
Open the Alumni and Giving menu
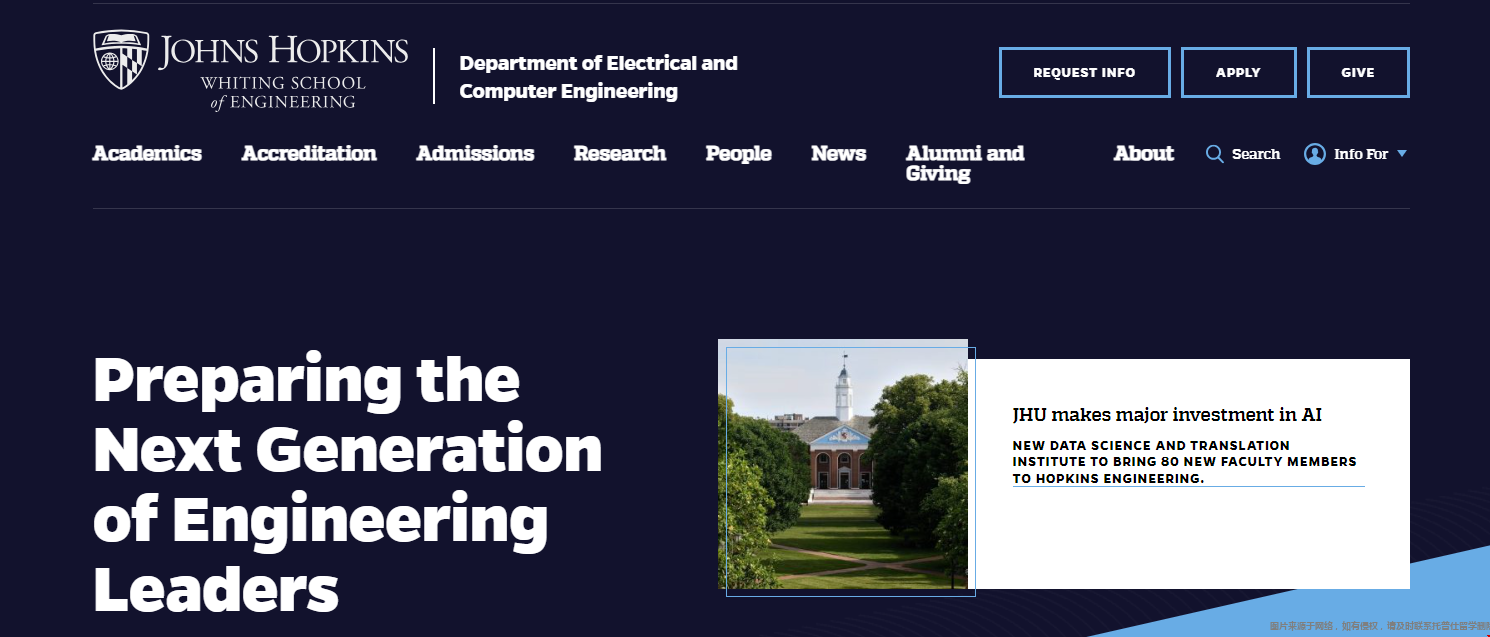point(965,163)
